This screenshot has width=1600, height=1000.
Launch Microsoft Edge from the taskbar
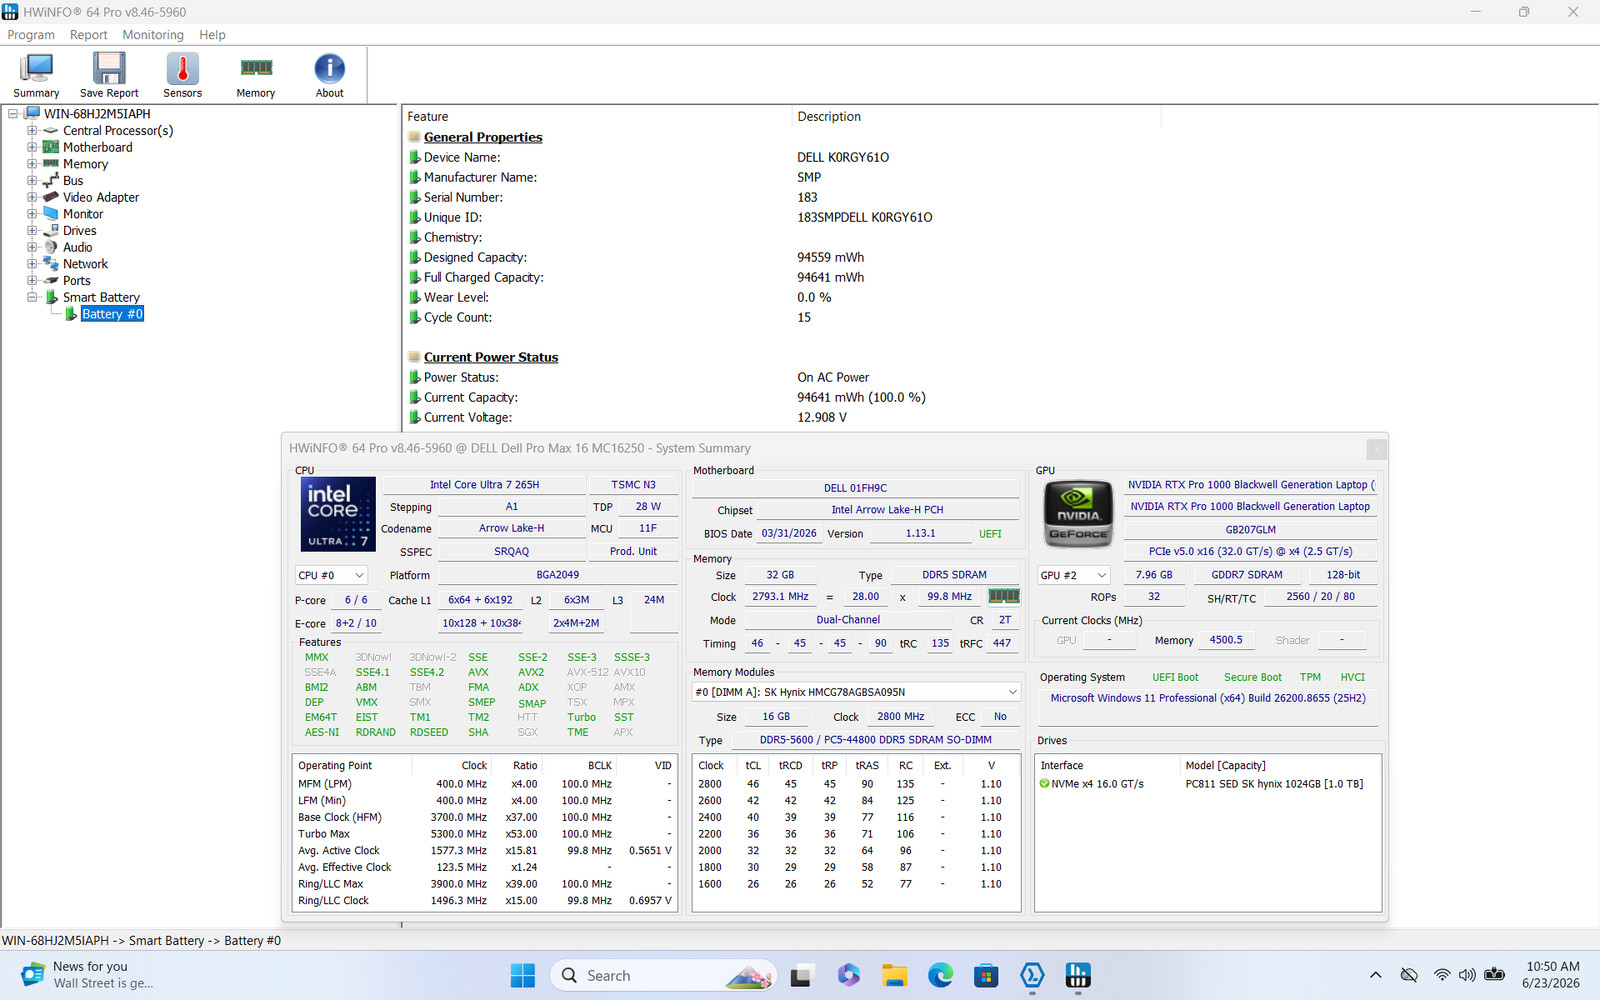(x=940, y=975)
